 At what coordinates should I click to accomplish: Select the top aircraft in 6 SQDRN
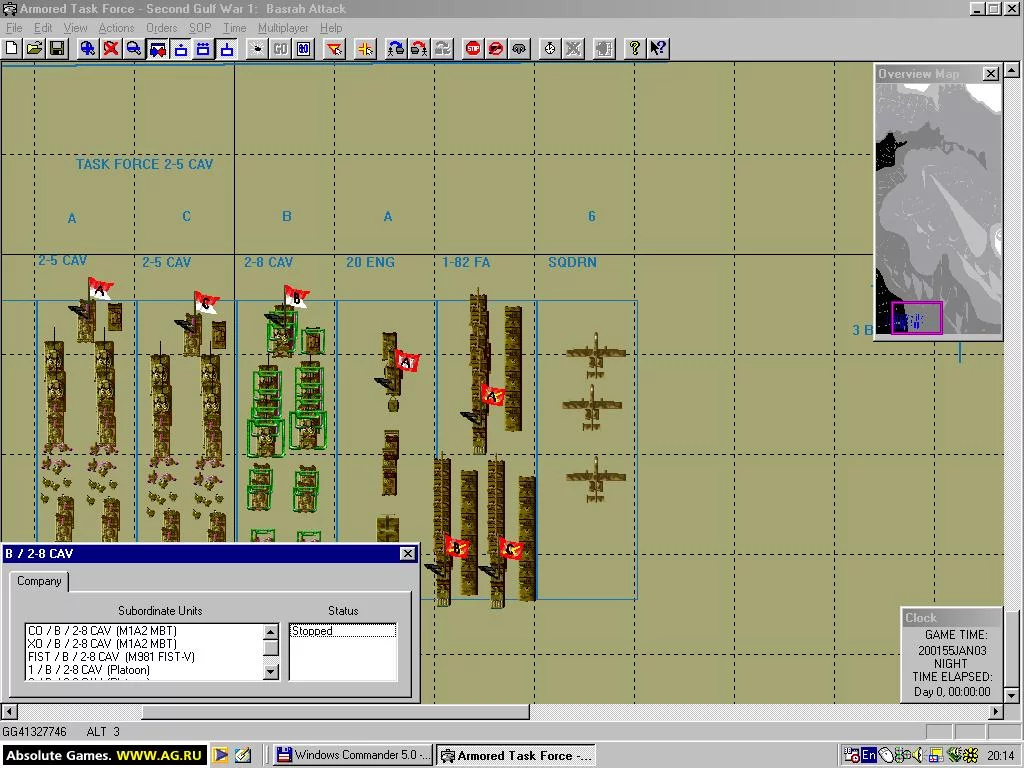click(x=595, y=355)
